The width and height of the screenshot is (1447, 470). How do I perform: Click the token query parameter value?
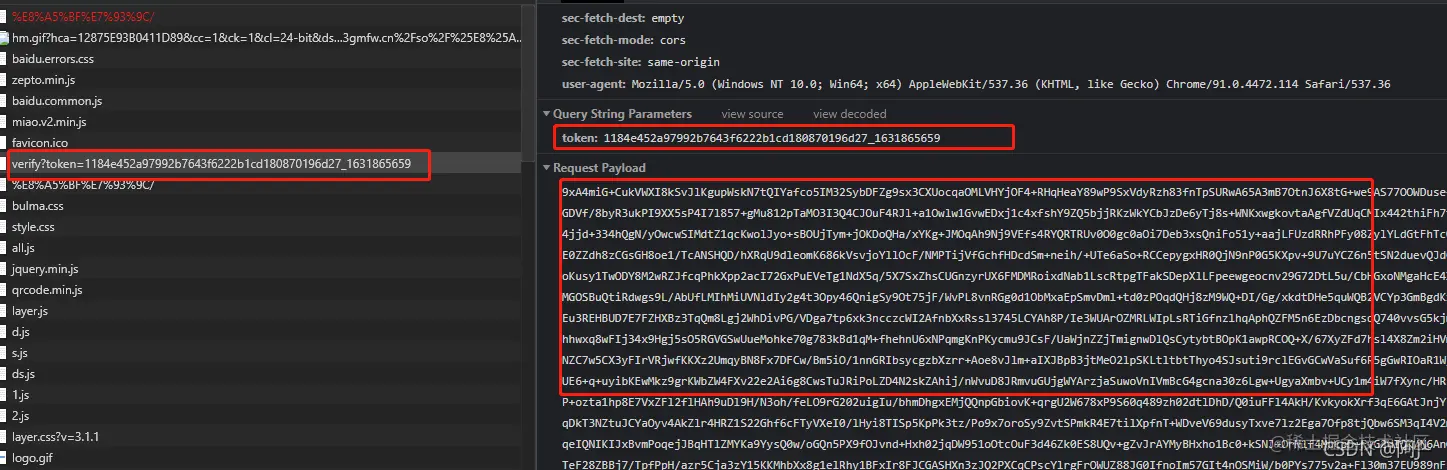770,138
